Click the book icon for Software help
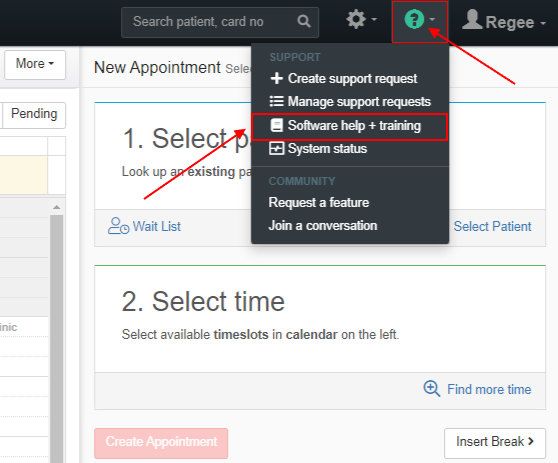Image resolution: width=558 pixels, height=463 pixels. [x=277, y=125]
